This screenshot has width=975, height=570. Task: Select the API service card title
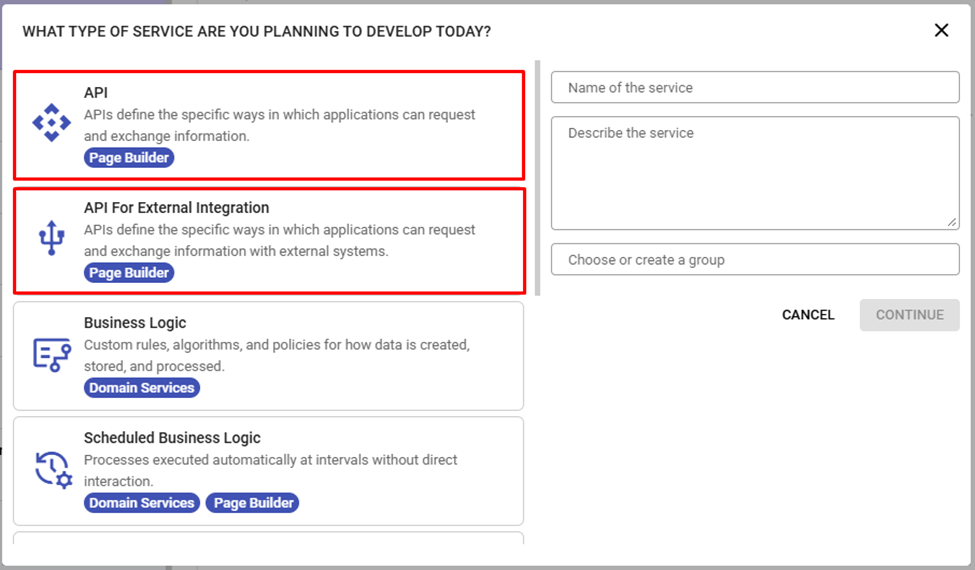pyautogui.click(x=96, y=93)
